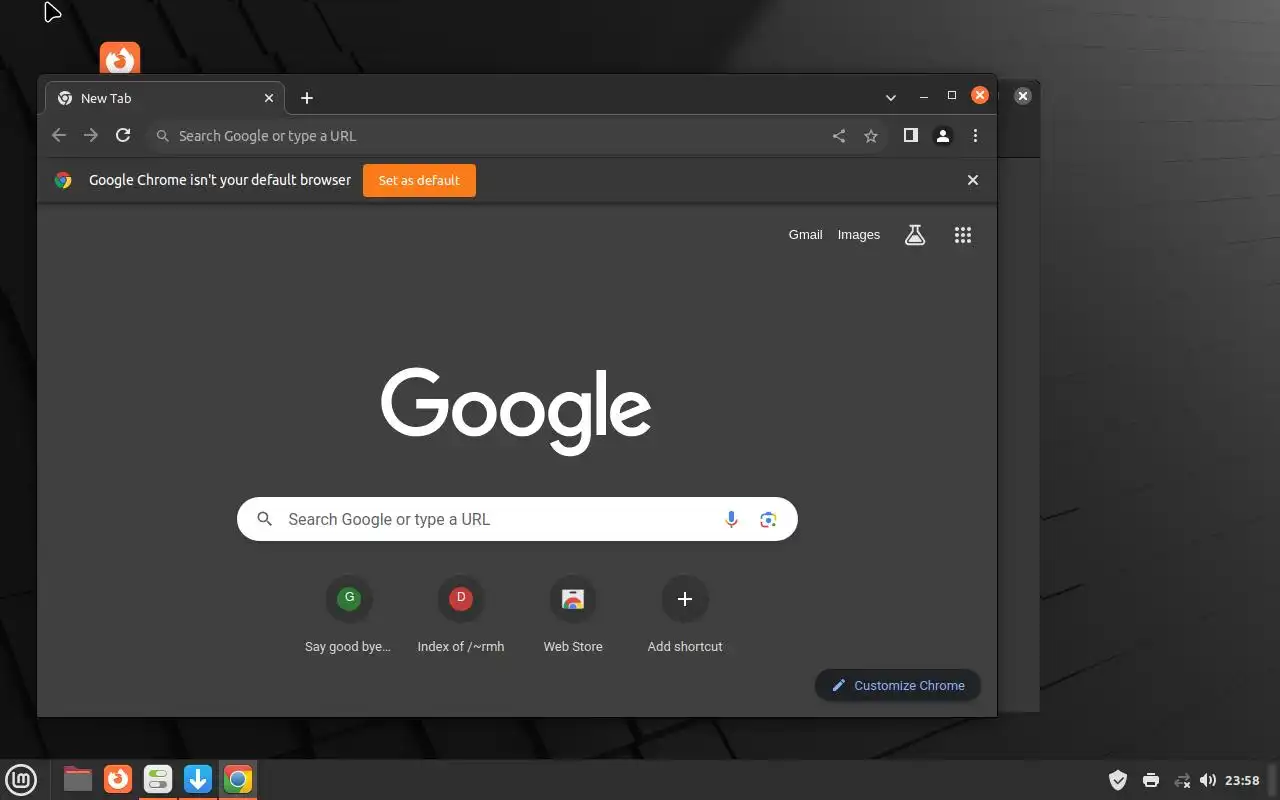Open the Gmail link
The image size is (1280, 800).
805,235
